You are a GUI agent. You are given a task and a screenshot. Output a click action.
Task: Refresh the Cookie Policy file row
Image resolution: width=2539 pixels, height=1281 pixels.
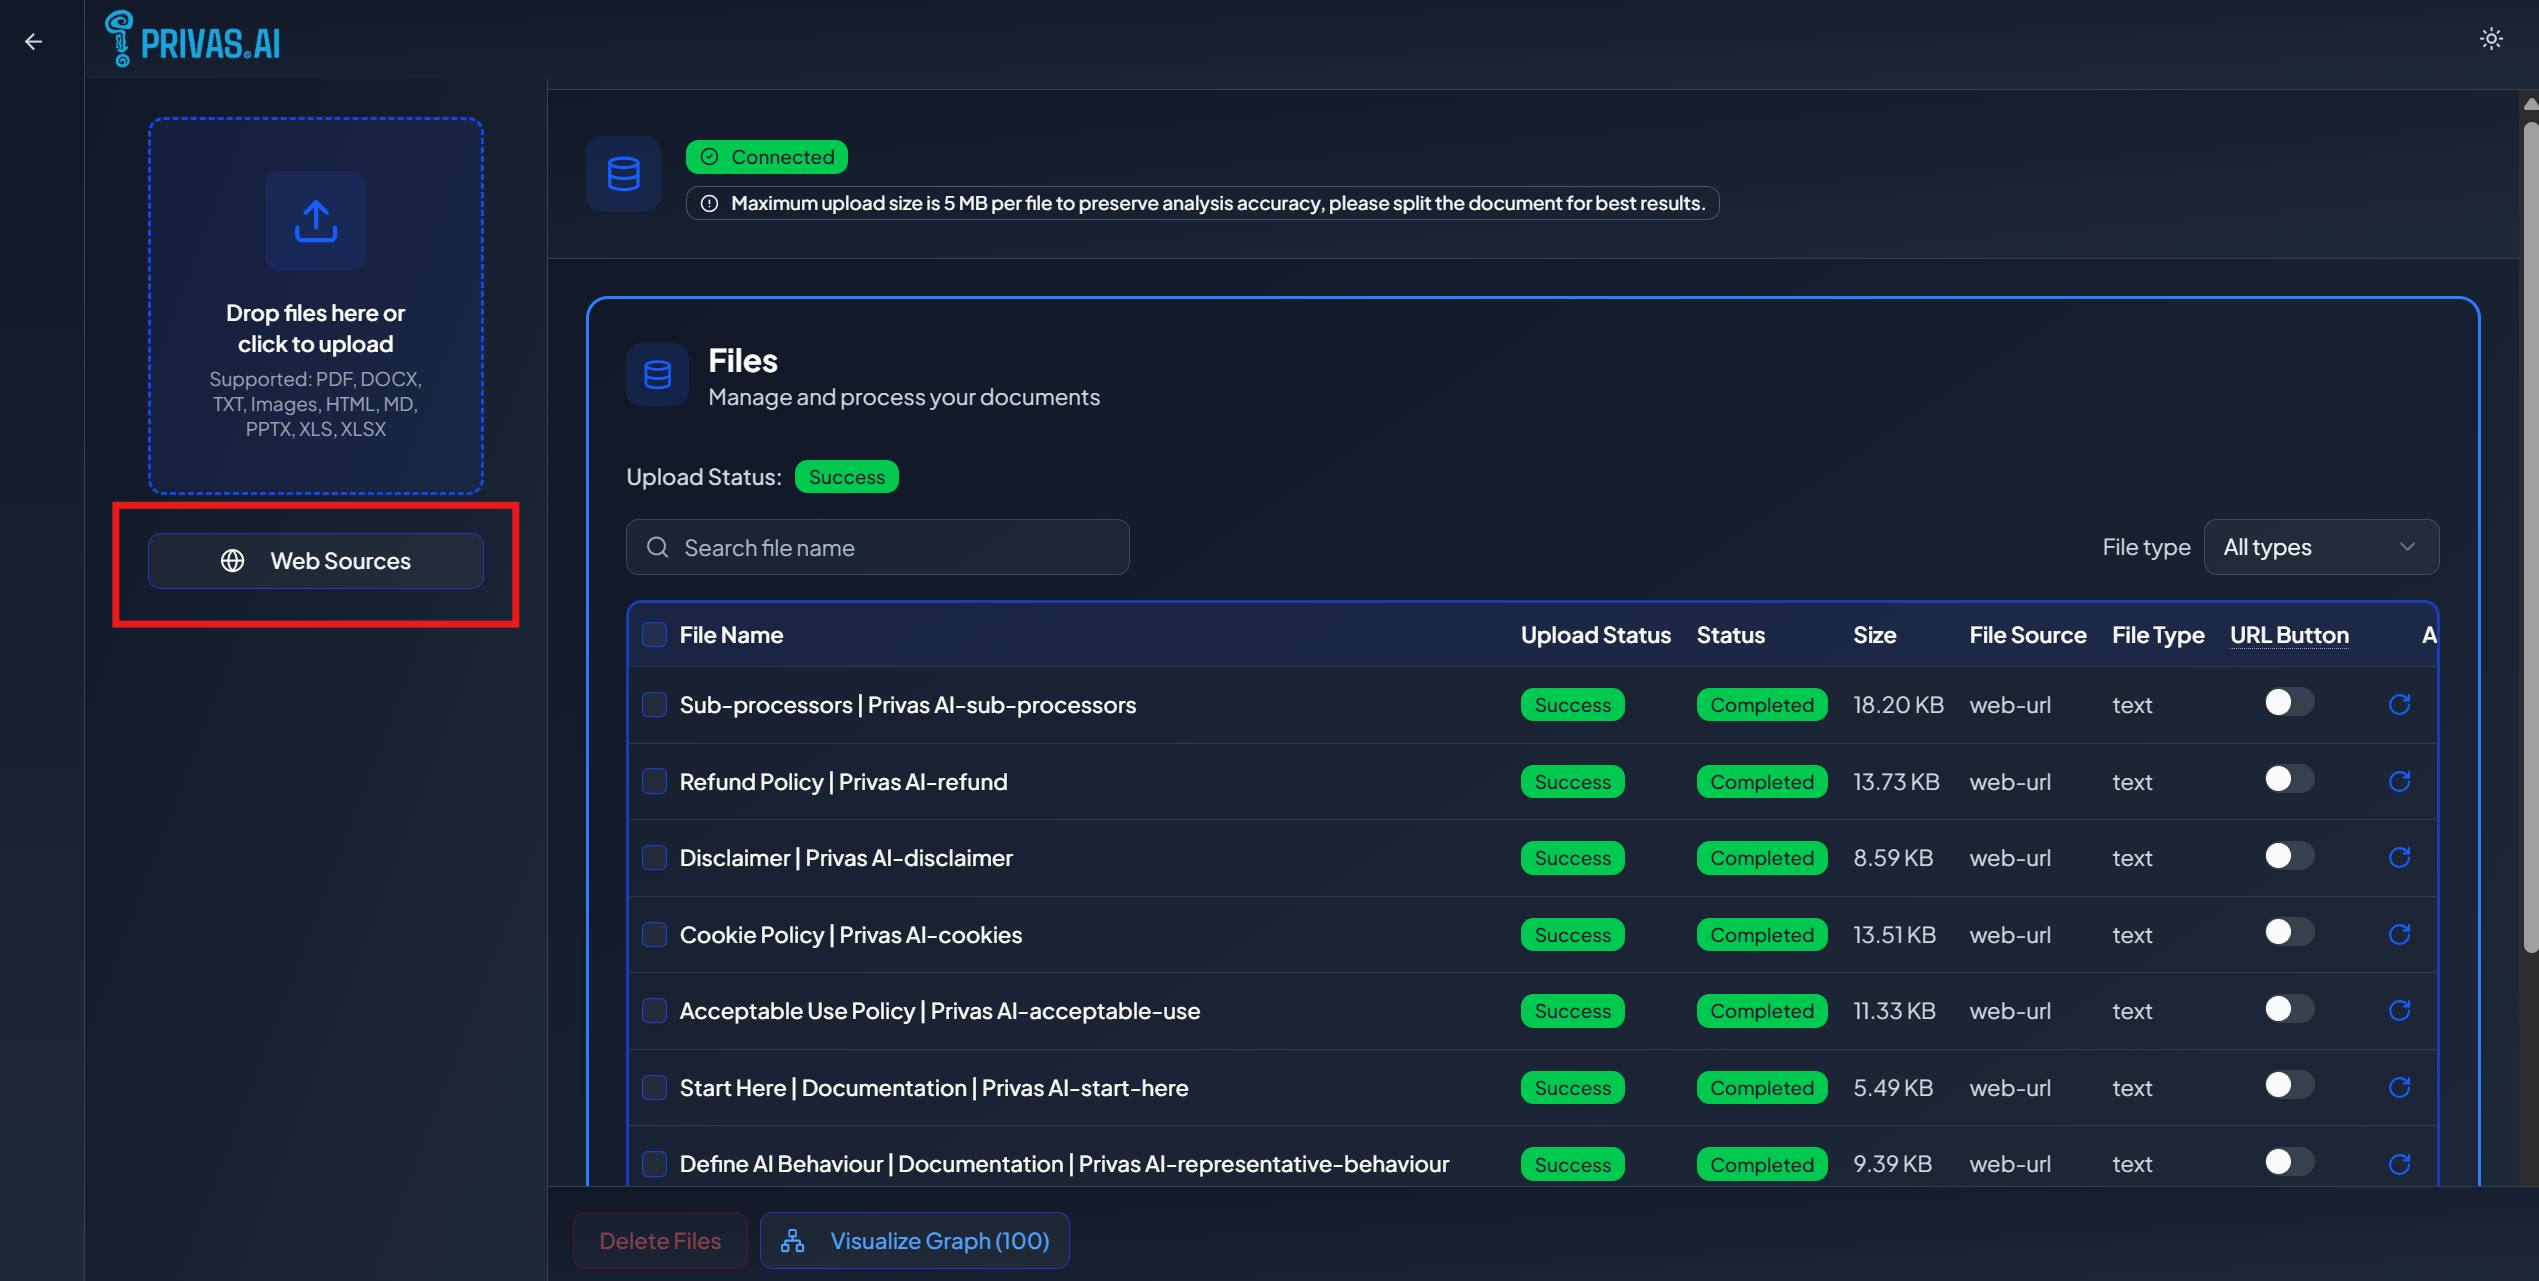click(2399, 934)
